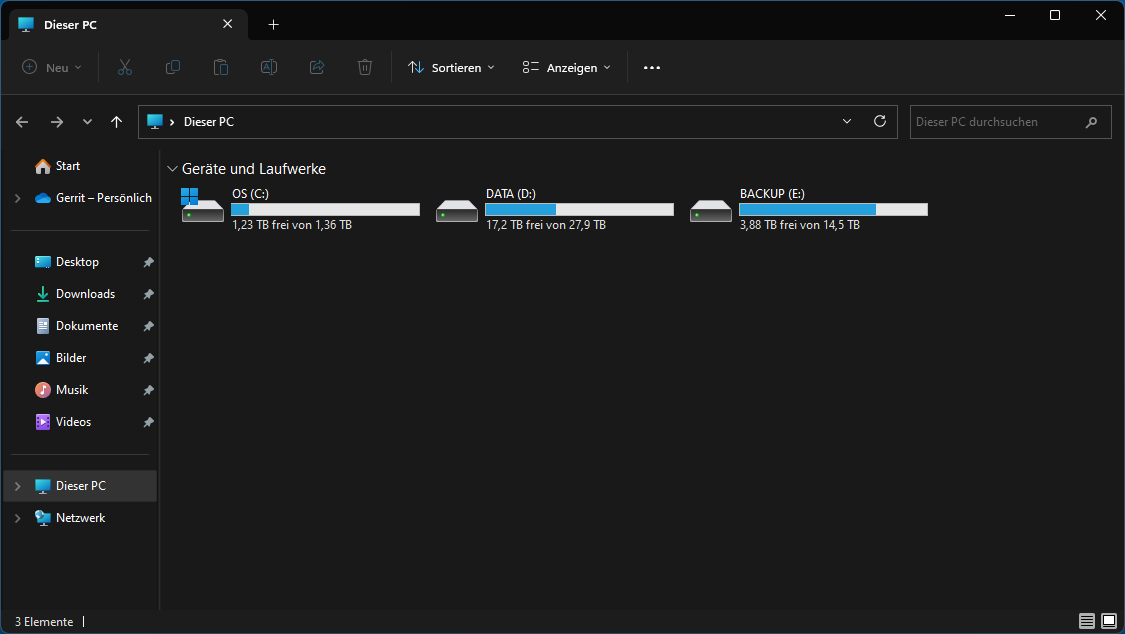
Task: Expand Gerrit – Persönlich in sidebar
Action: 18,198
